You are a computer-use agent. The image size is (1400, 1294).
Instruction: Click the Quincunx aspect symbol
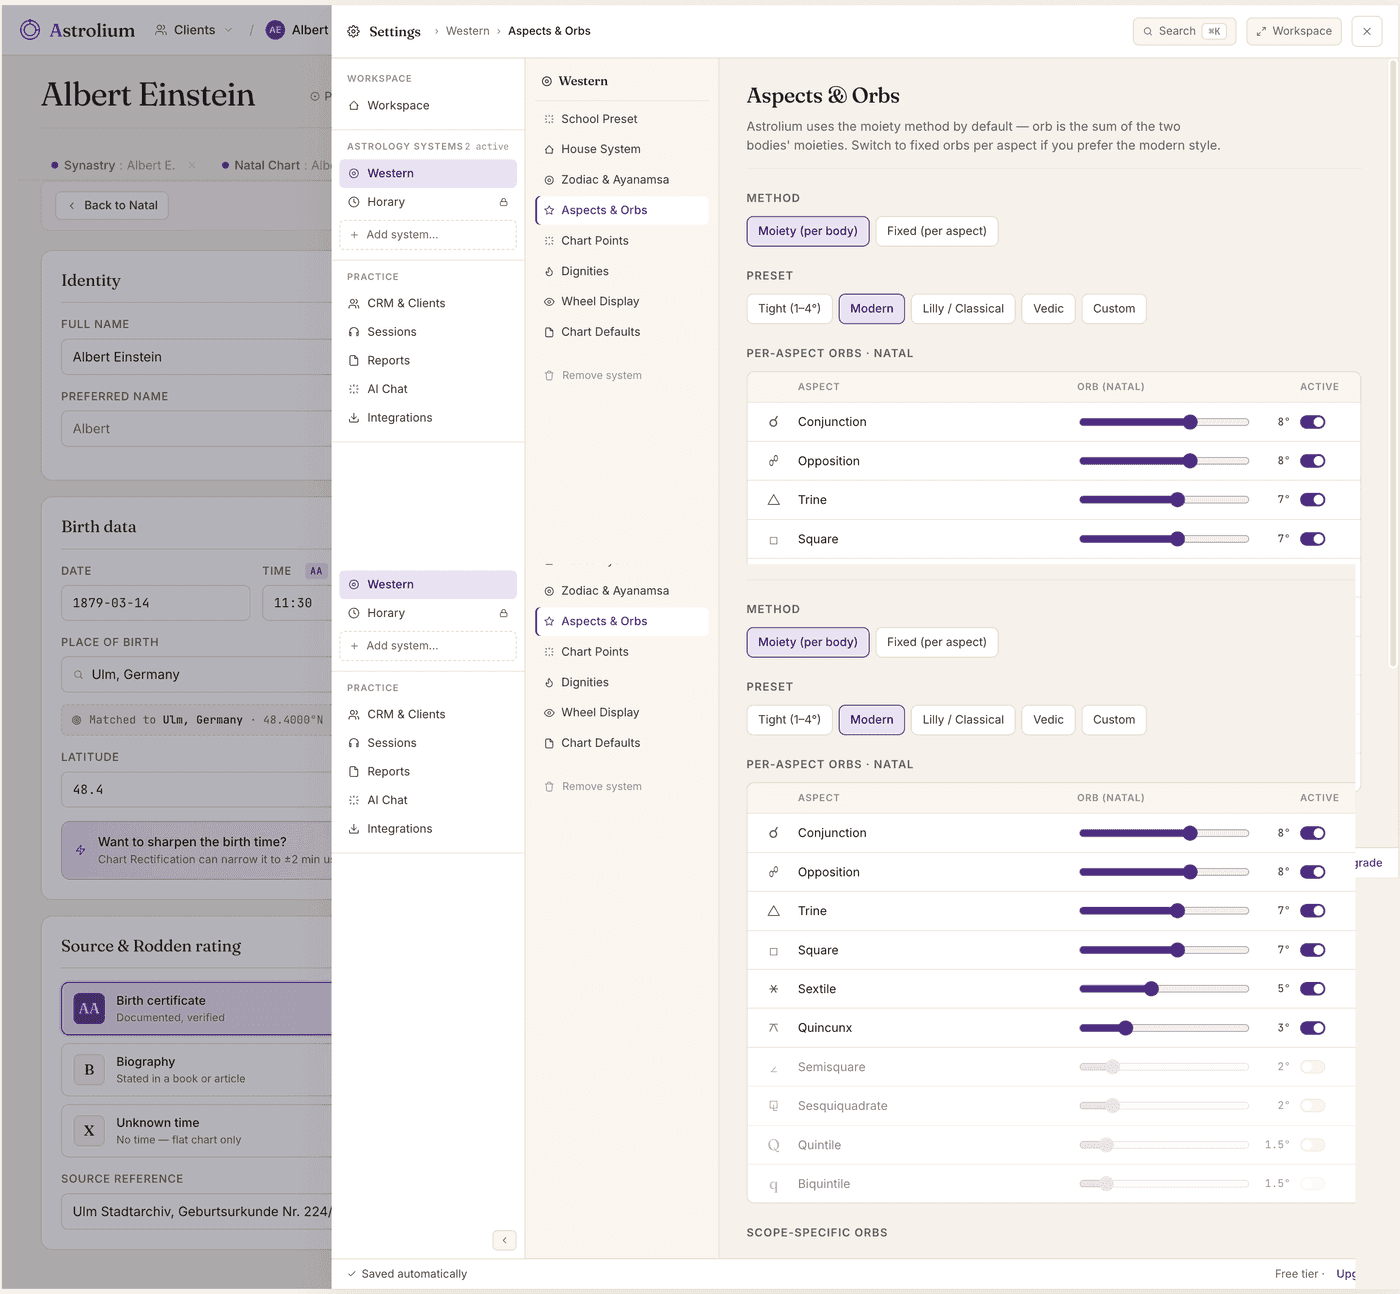coord(773,1028)
